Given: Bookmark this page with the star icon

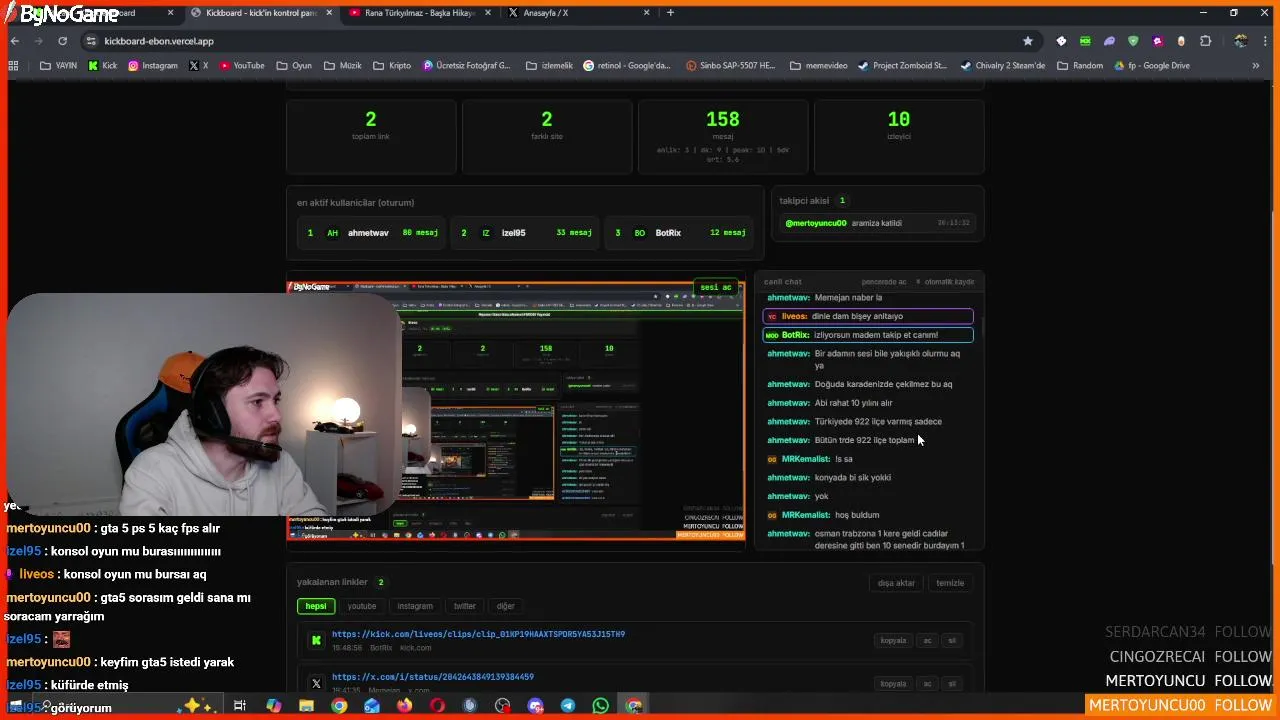Looking at the screenshot, I should pyautogui.click(x=1027, y=41).
